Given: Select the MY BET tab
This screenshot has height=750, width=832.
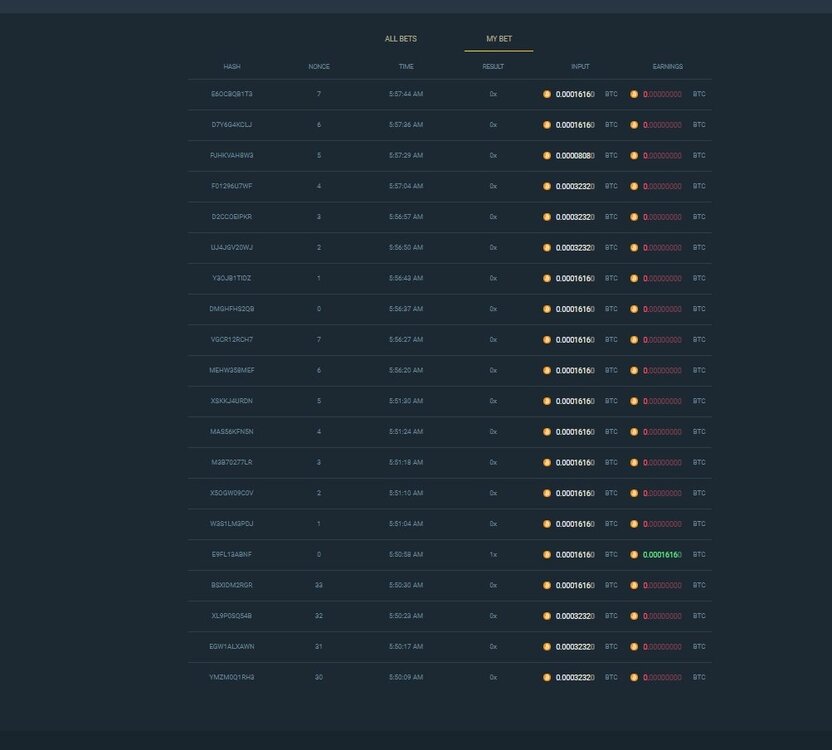Looking at the screenshot, I should tap(497, 38).
